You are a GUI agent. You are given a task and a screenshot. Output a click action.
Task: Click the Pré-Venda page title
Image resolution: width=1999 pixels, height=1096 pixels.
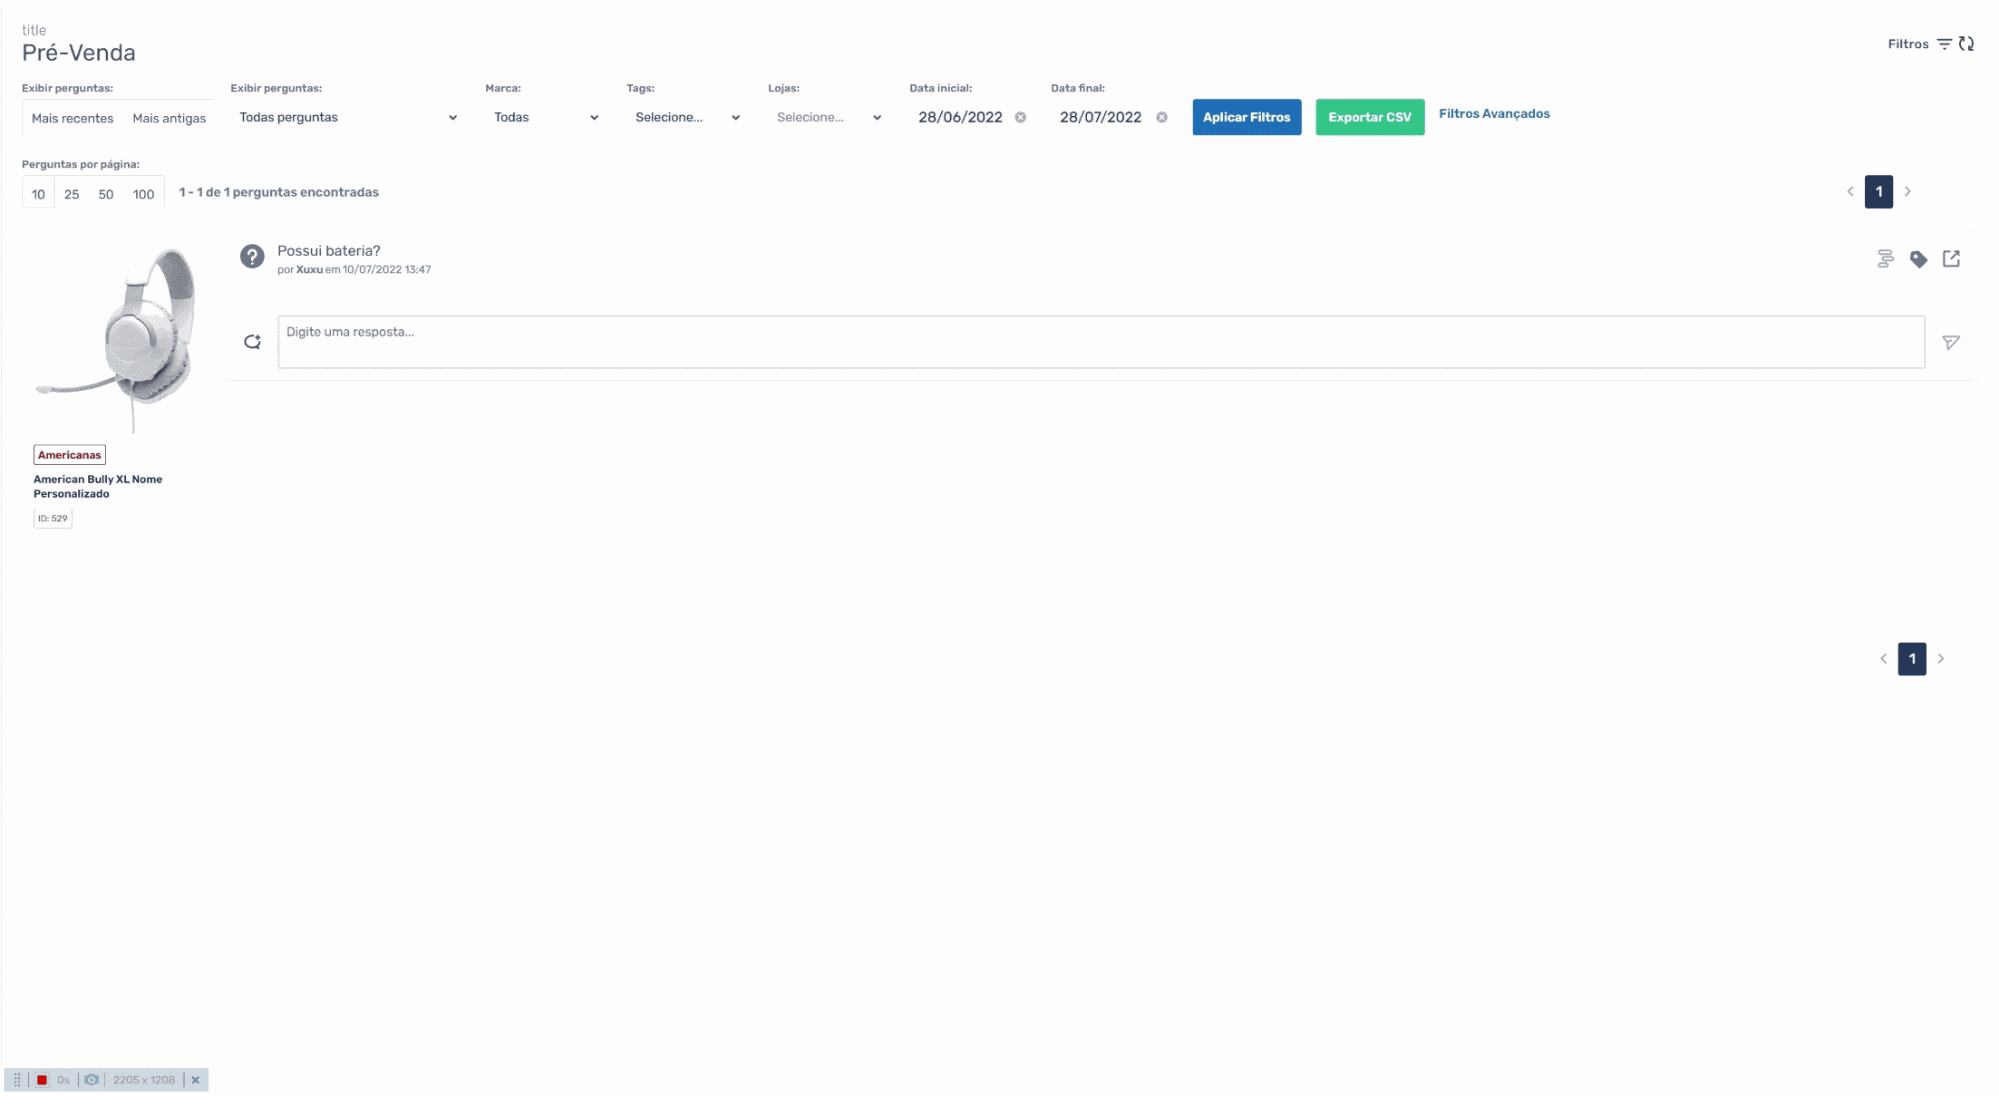(x=79, y=53)
